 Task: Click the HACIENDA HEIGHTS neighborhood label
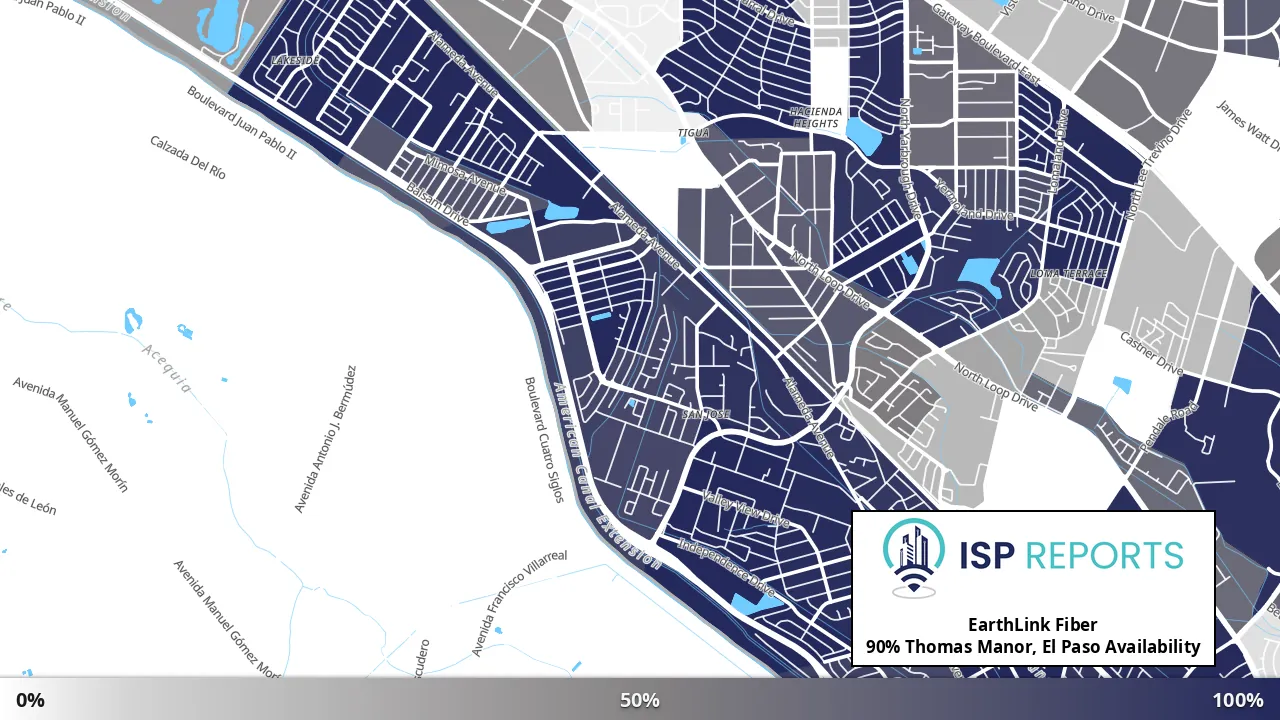coord(816,117)
